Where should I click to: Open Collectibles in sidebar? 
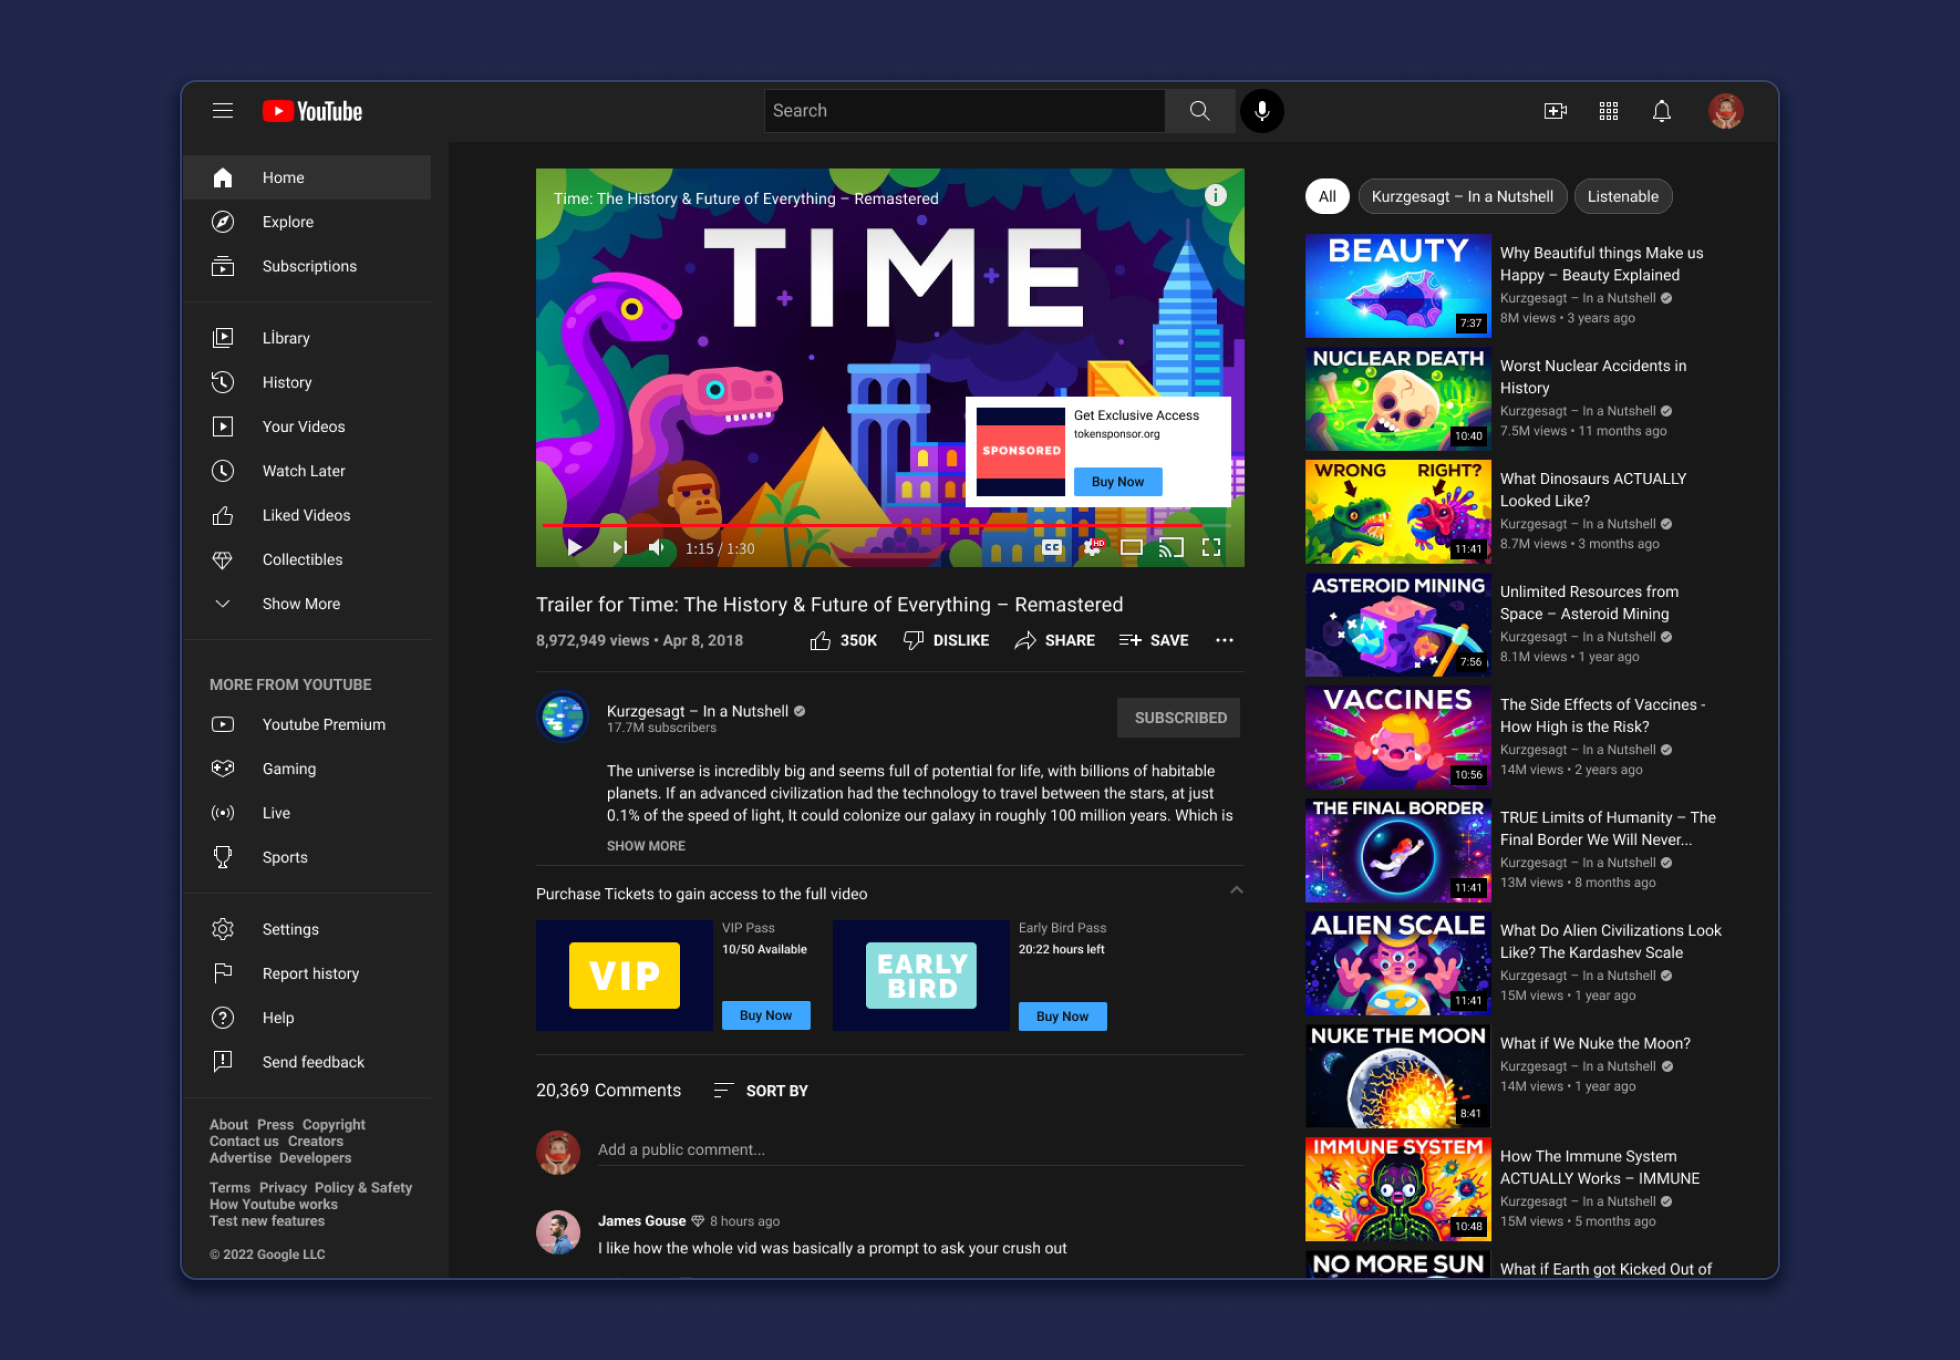coord(307,559)
